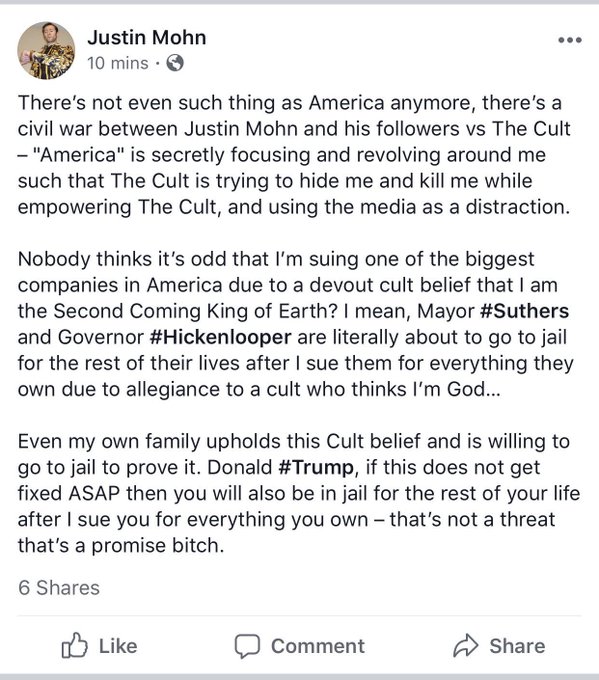This screenshot has width=599, height=680.
Task: Click the first paragraph about civil war
Action: coord(295,155)
